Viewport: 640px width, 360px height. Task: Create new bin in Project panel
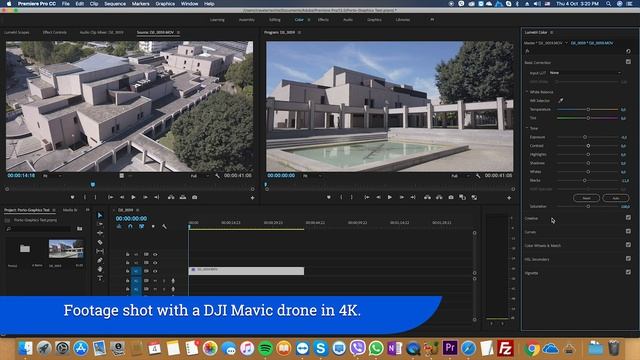(x=80, y=229)
